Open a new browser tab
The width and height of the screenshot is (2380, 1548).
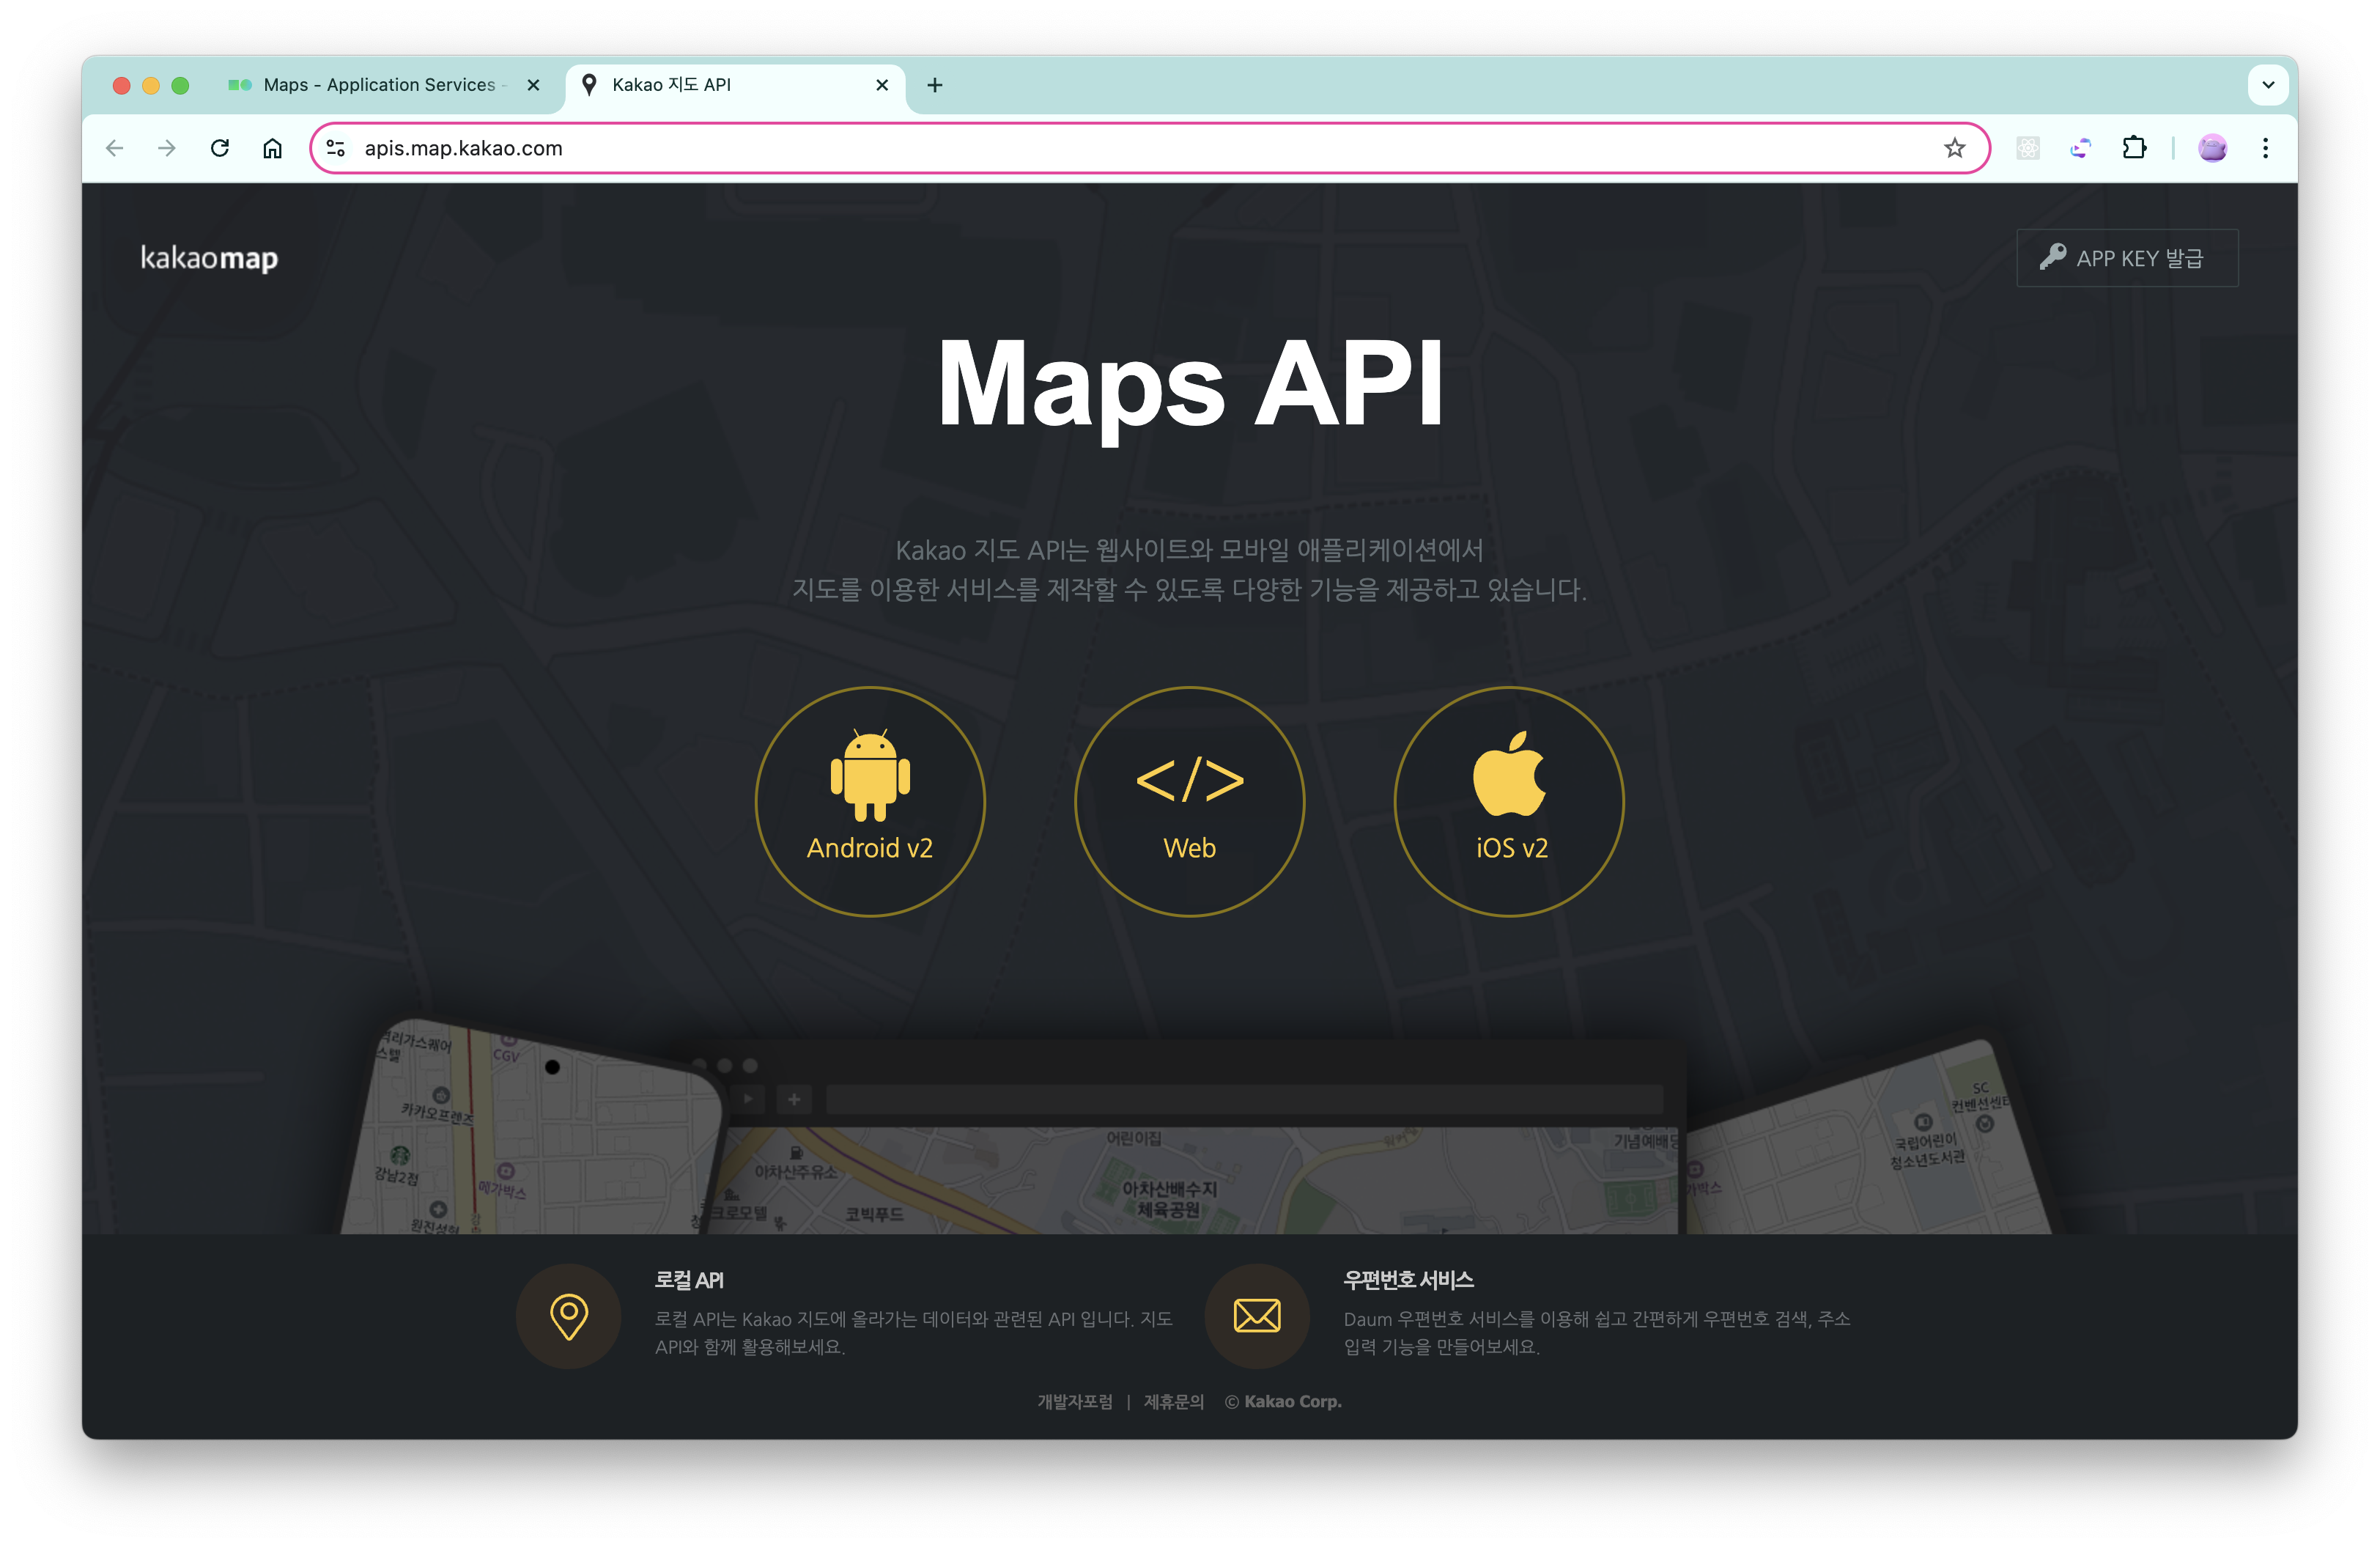point(934,85)
